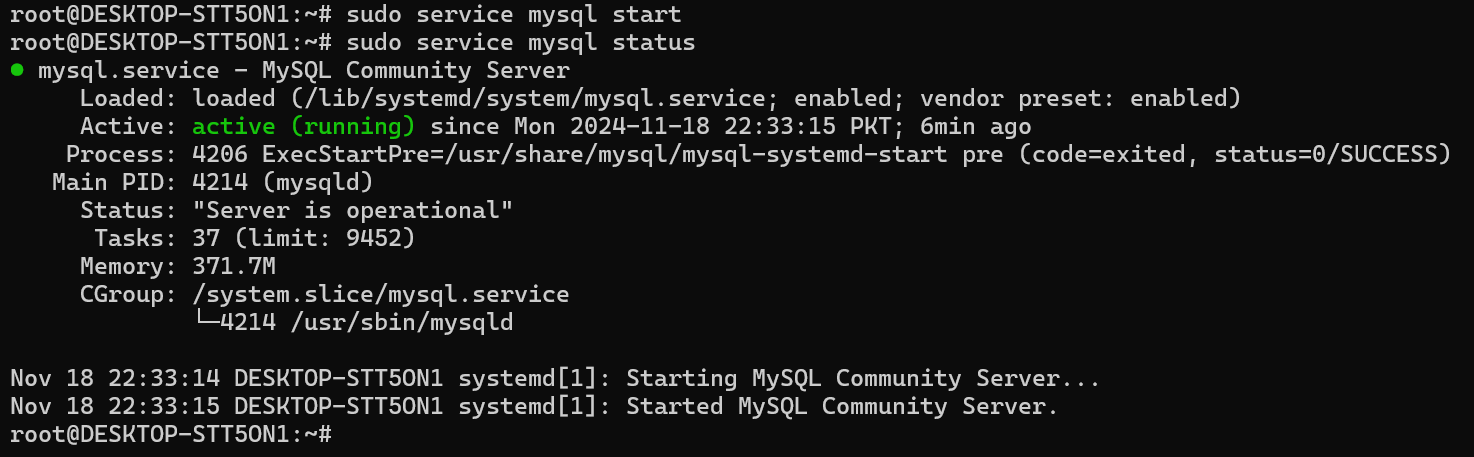Click the CGroup /system.slice/mysql.service path
The height and width of the screenshot is (457, 1474).
coord(381,295)
